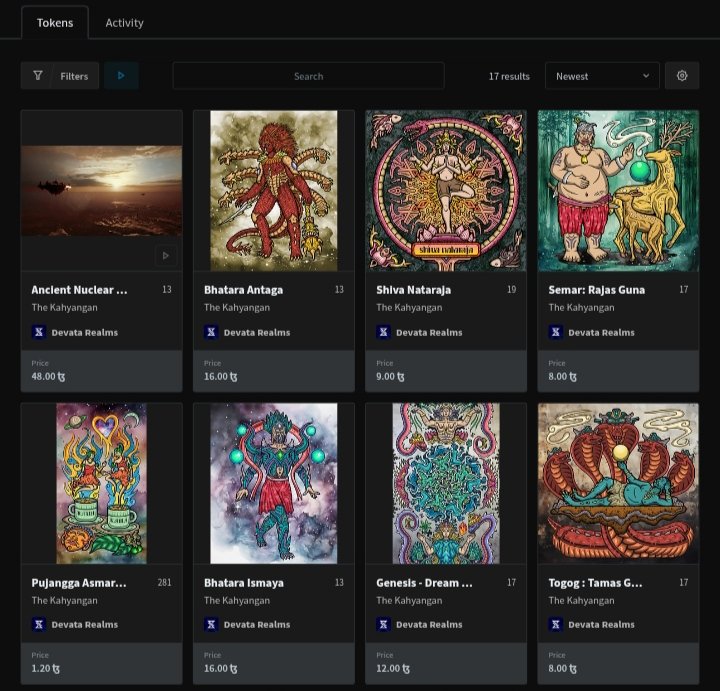Open the Shiva Nataraja artwork thumbnail

pyautogui.click(x=446, y=191)
